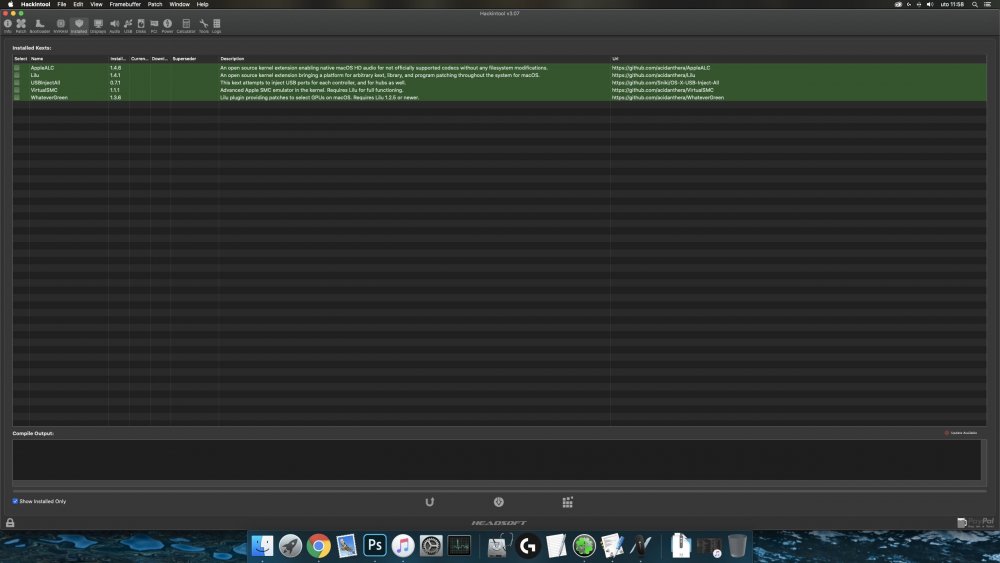Open the PCI card icon section
The width and height of the screenshot is (1000, 563).
[x=154, y=26]
